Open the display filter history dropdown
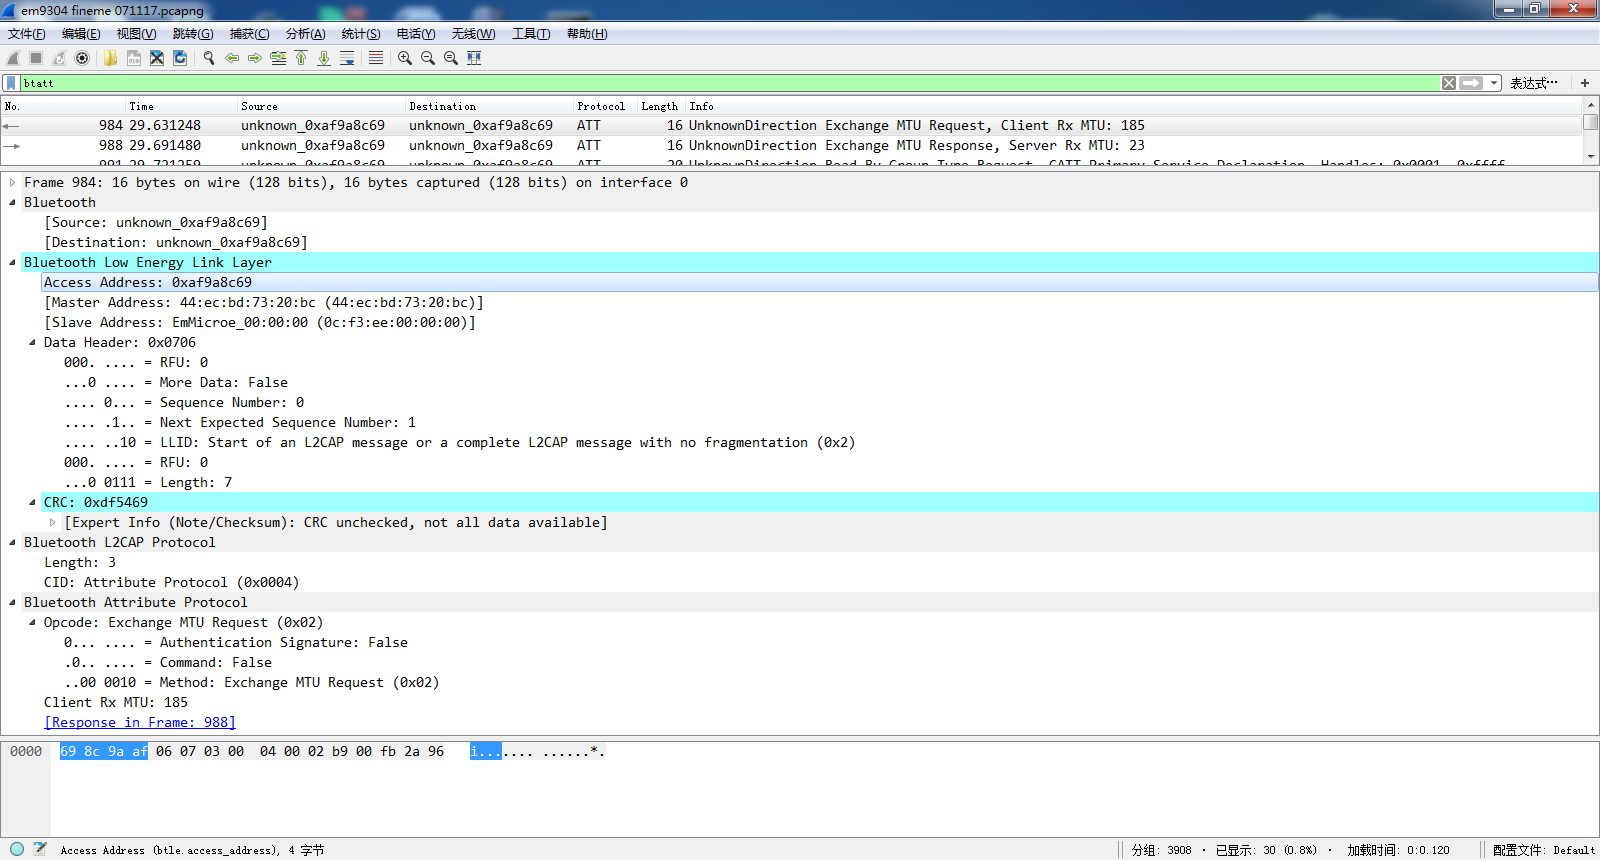Screen dimensions: 1600x860 click(1494, 83)
